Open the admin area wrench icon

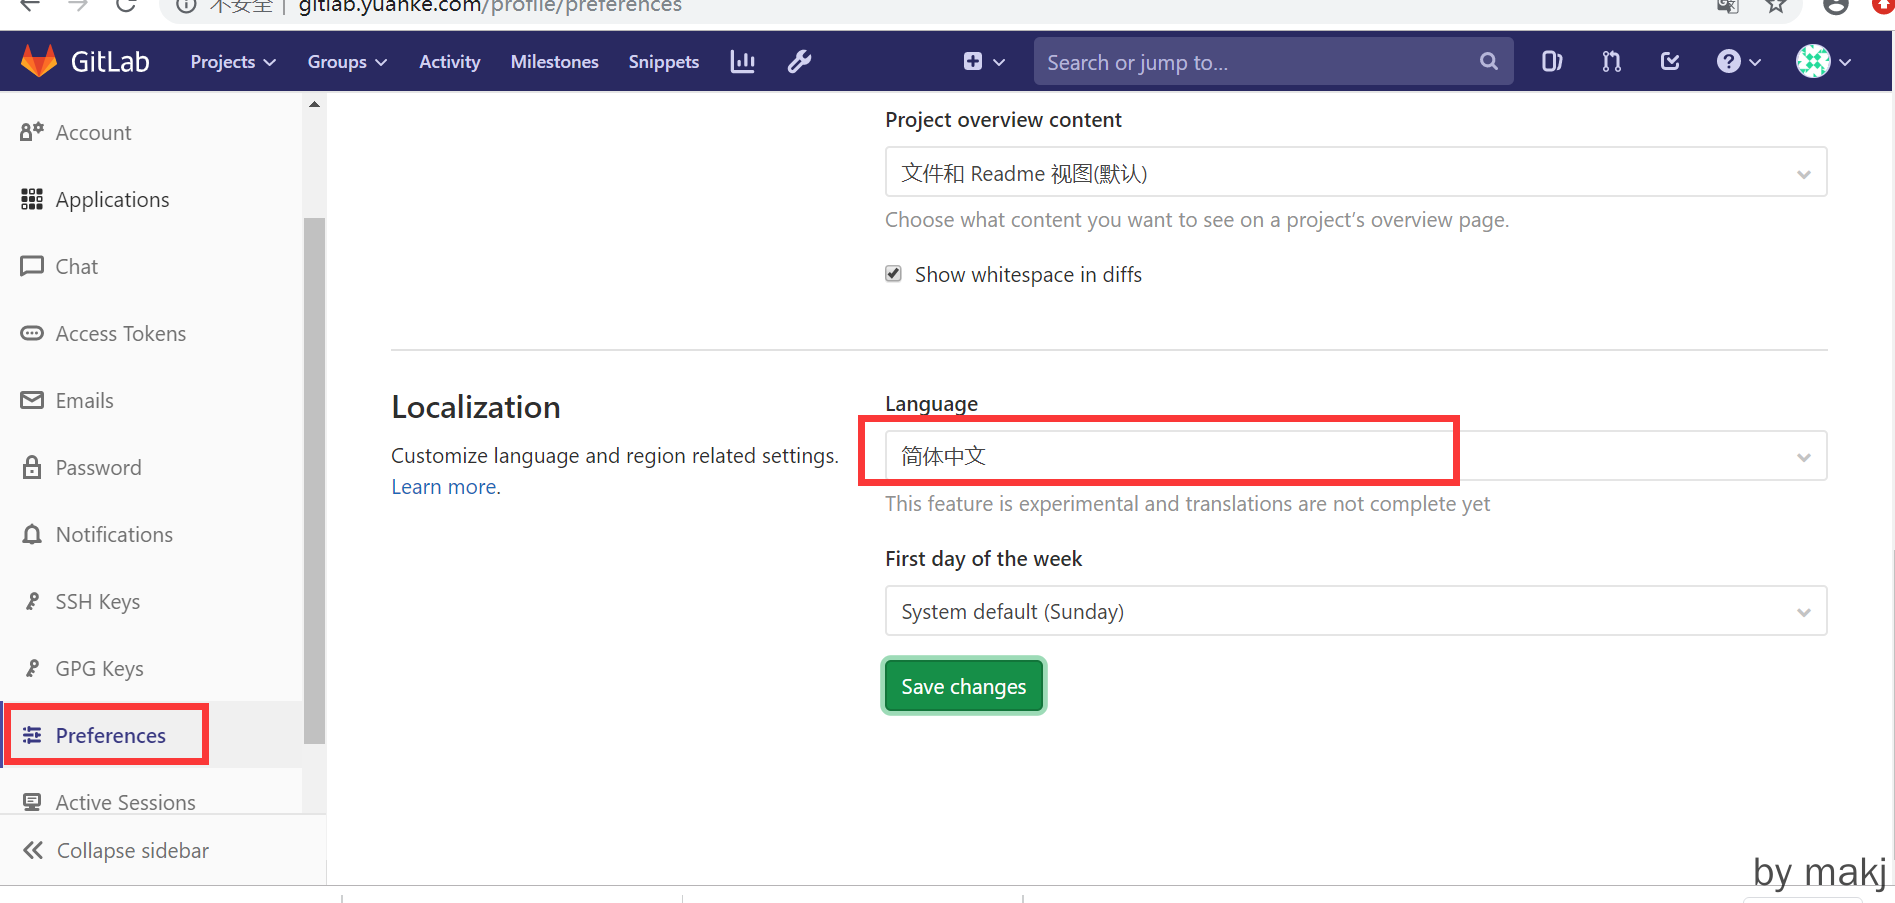pos(799,62)
